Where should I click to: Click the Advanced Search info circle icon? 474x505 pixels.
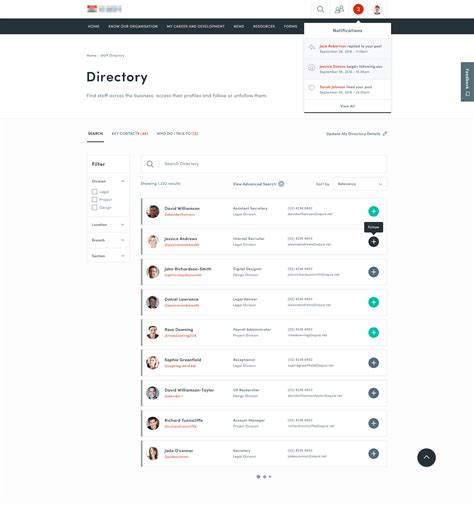pyautogui.click(x=281, y=184)
